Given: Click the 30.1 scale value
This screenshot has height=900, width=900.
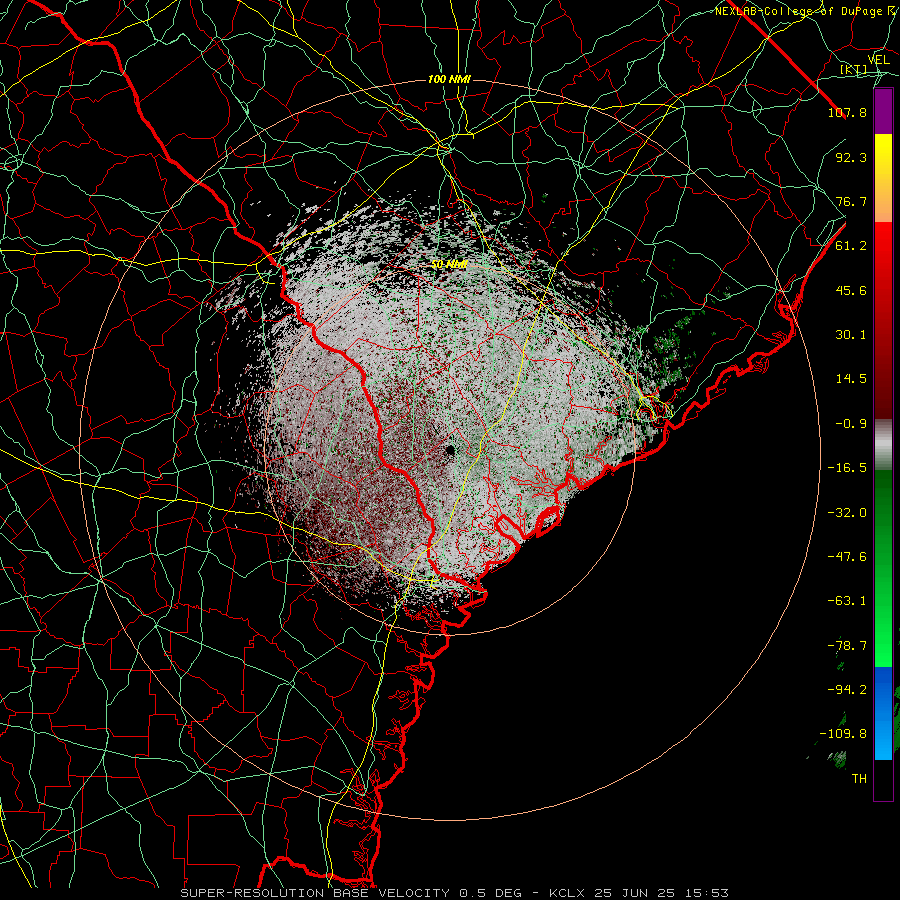Looking at the screenshot, I should tap(851, 335).
